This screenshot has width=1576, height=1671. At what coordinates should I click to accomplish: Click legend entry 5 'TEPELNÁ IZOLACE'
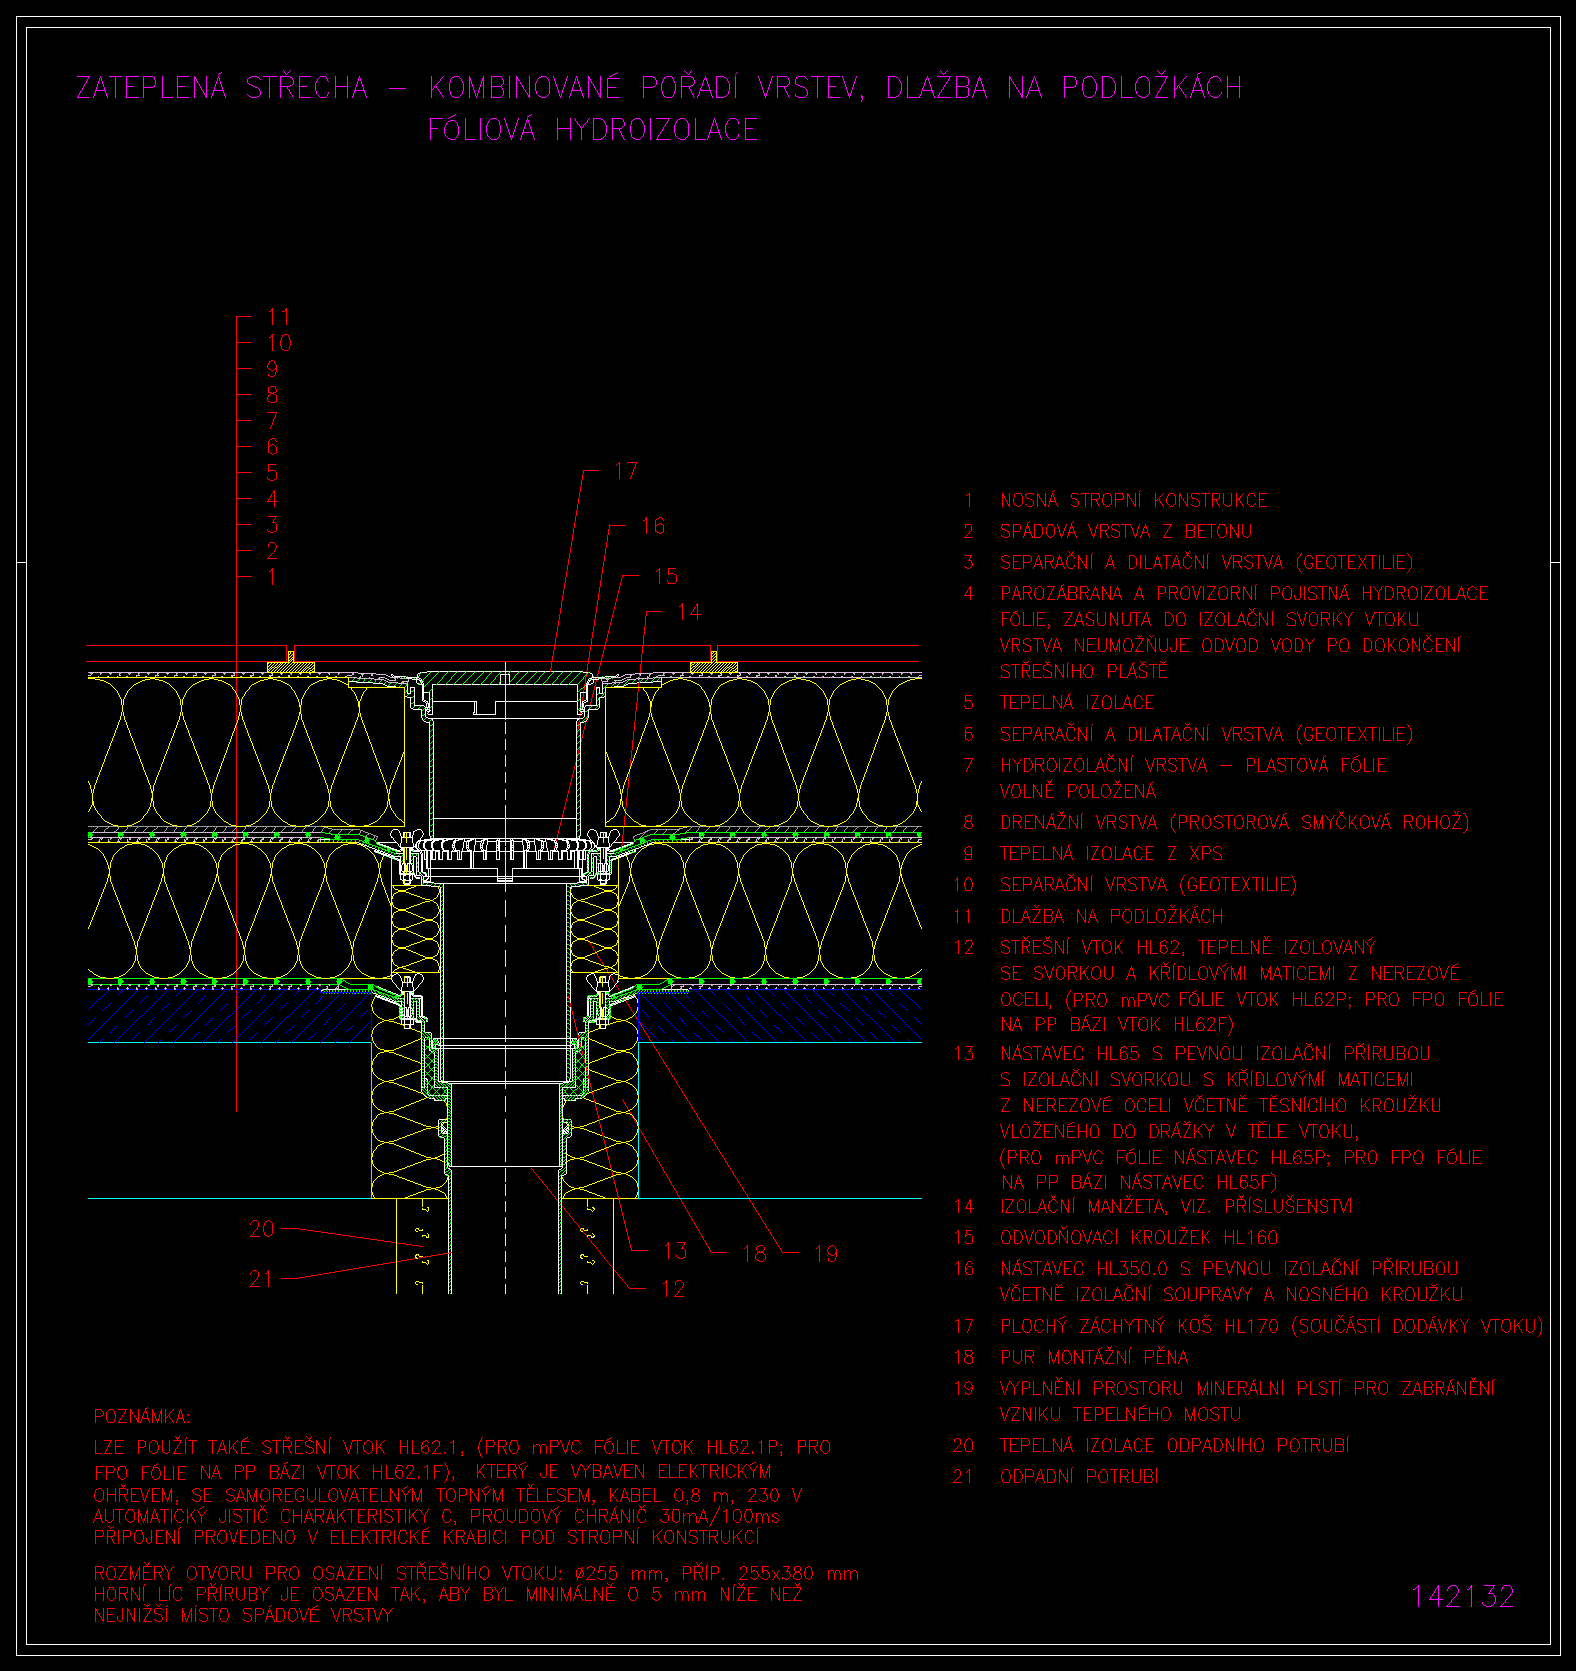1077,703
